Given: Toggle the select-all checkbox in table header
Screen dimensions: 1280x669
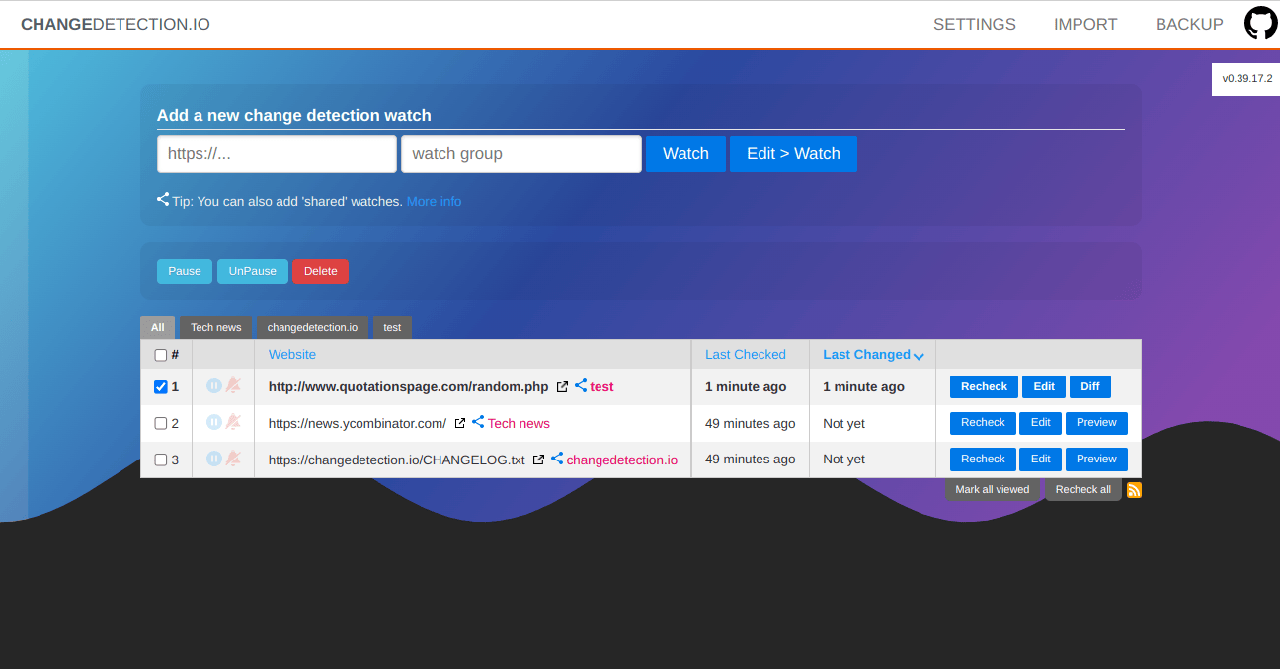Looking at the screenshot, I should (161, 355).
